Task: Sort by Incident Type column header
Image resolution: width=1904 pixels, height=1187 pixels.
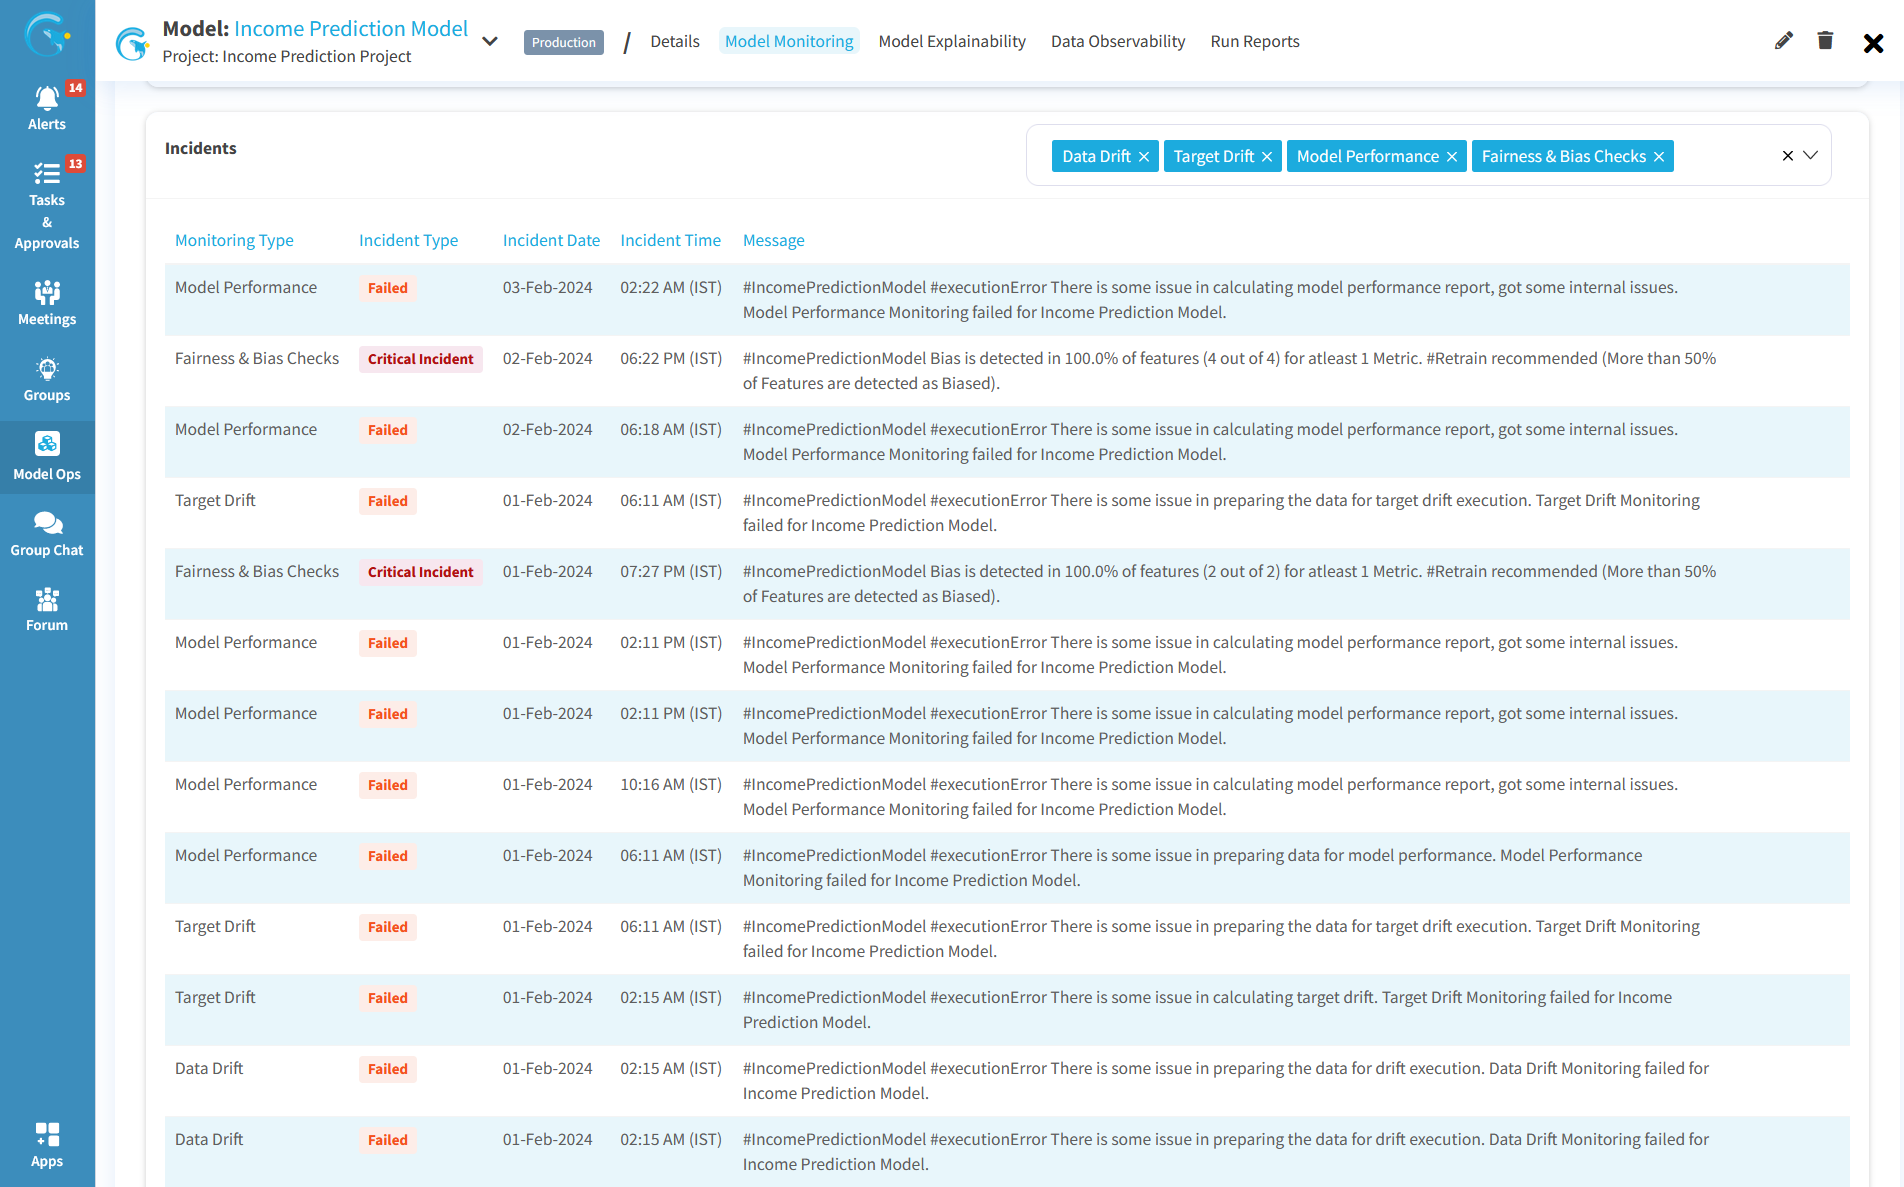Action: [408, 240]
